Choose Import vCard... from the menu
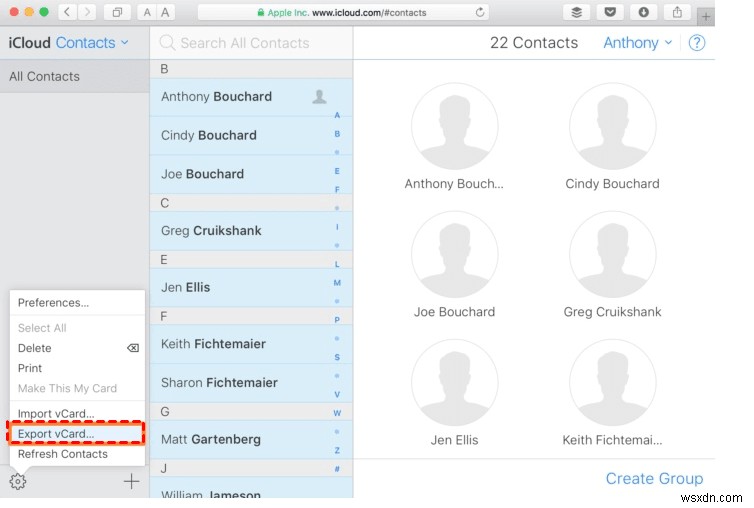 click(x=77, y=413)
